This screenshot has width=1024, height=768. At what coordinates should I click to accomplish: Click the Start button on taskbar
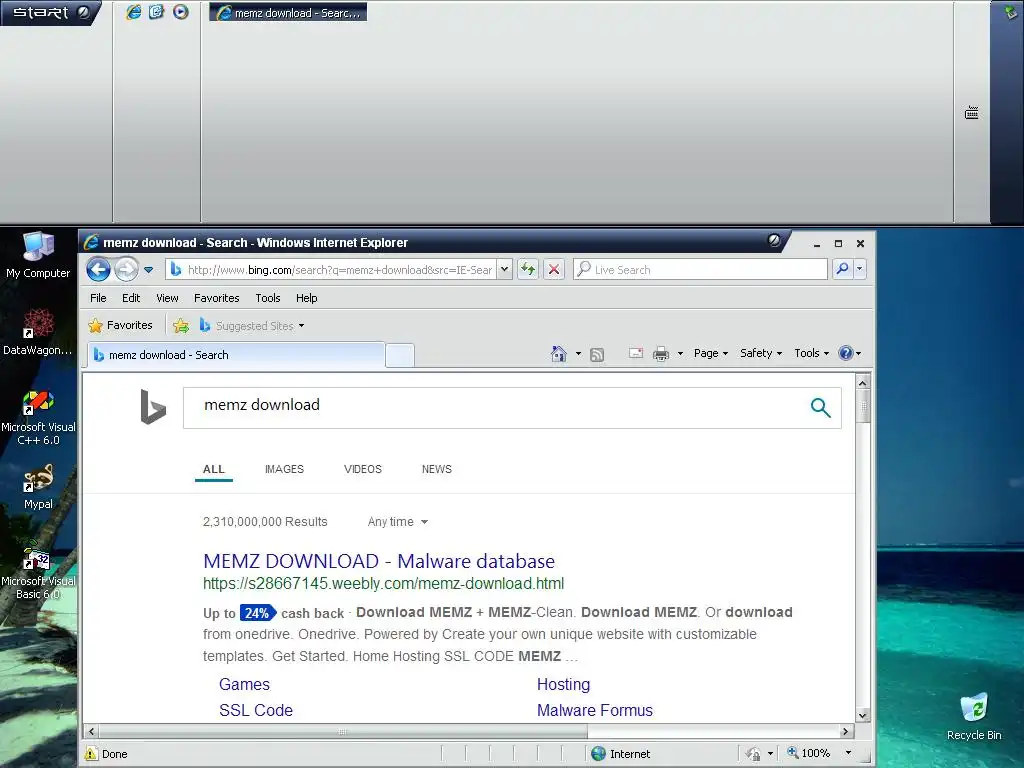(49, 12)
